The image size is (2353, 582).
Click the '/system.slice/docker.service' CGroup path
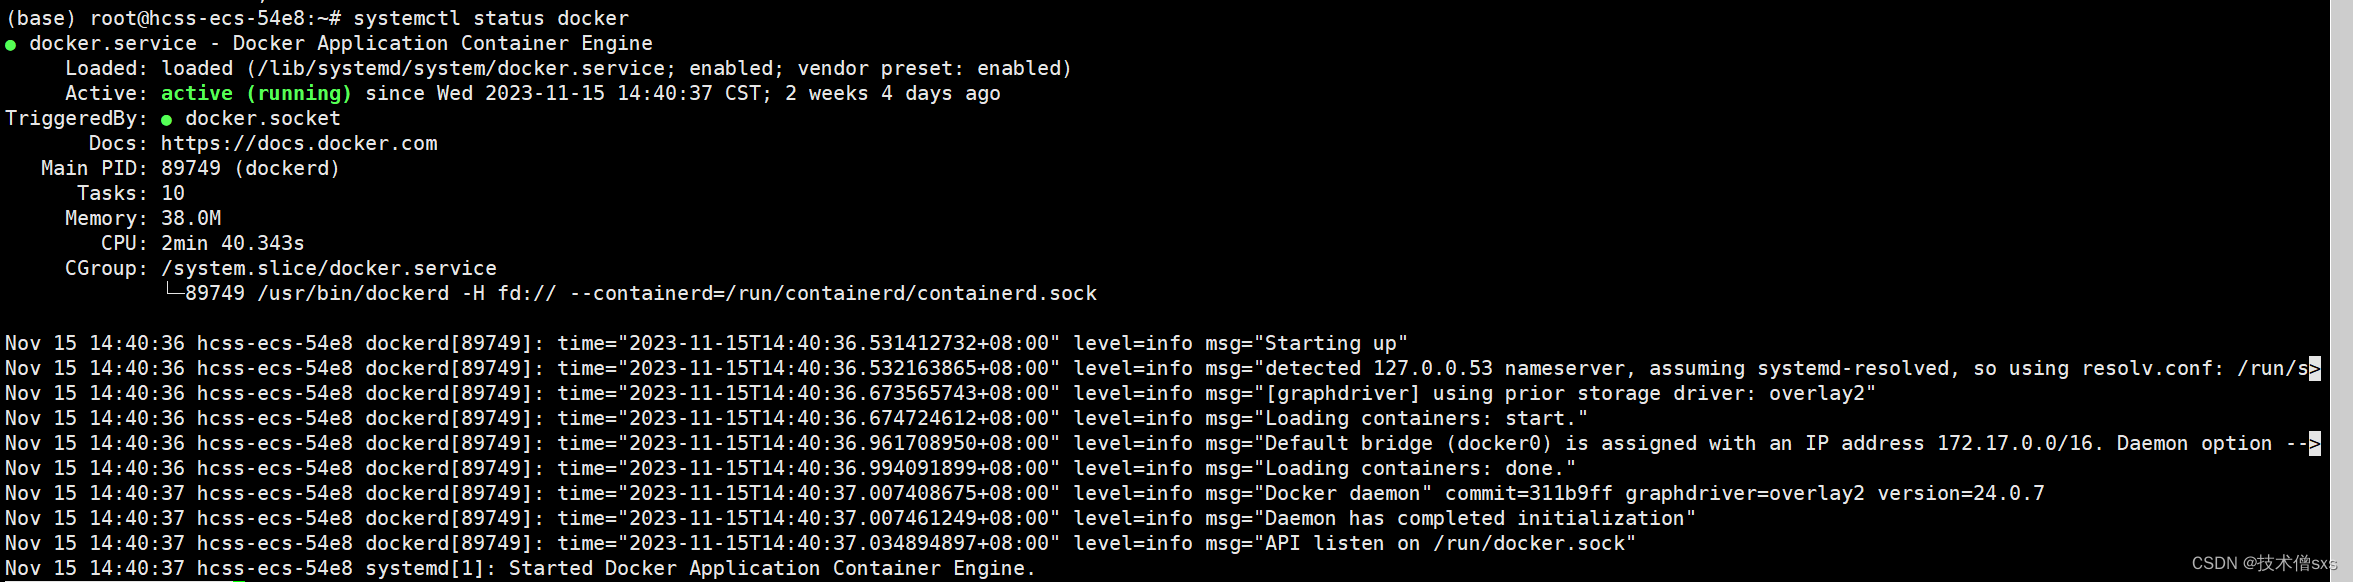pos(329,268)
